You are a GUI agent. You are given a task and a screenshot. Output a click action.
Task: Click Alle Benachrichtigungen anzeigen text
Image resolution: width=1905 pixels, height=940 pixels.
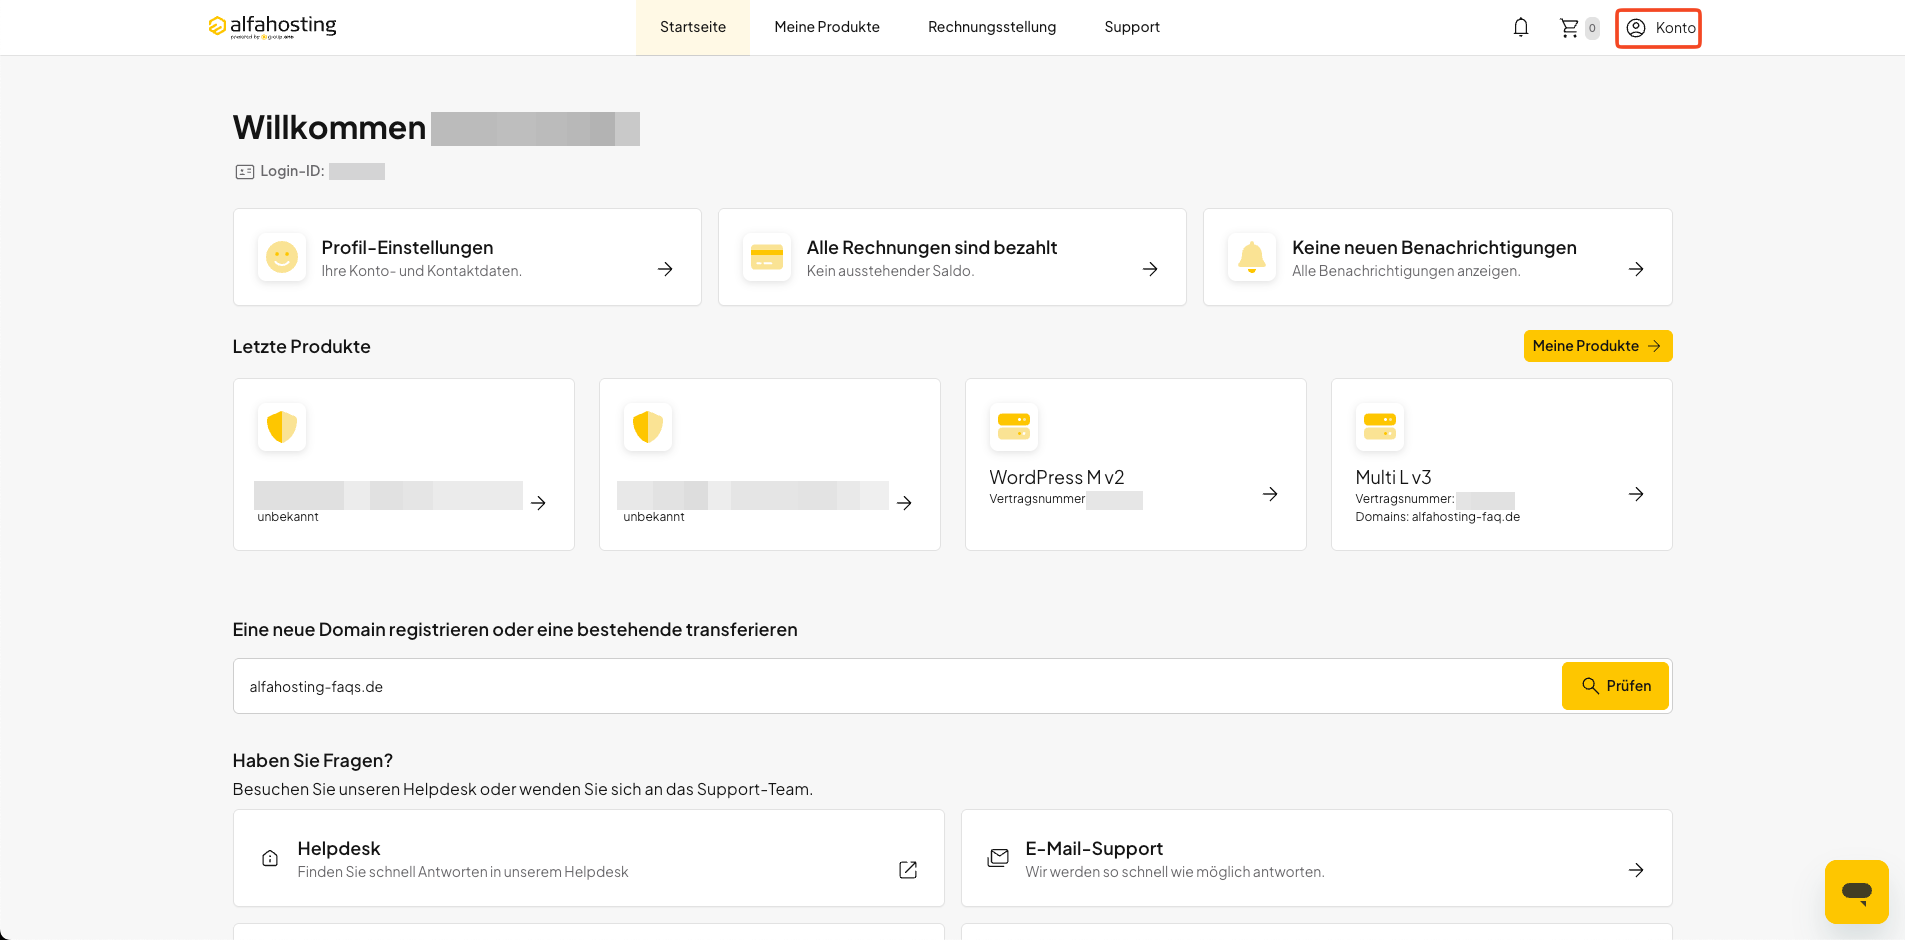tap(1406, 271)
